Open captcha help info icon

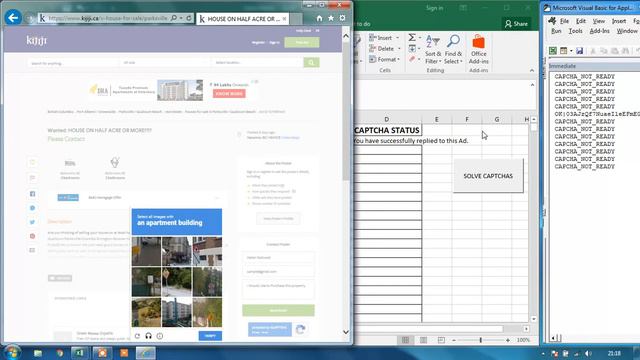point(160,336)
